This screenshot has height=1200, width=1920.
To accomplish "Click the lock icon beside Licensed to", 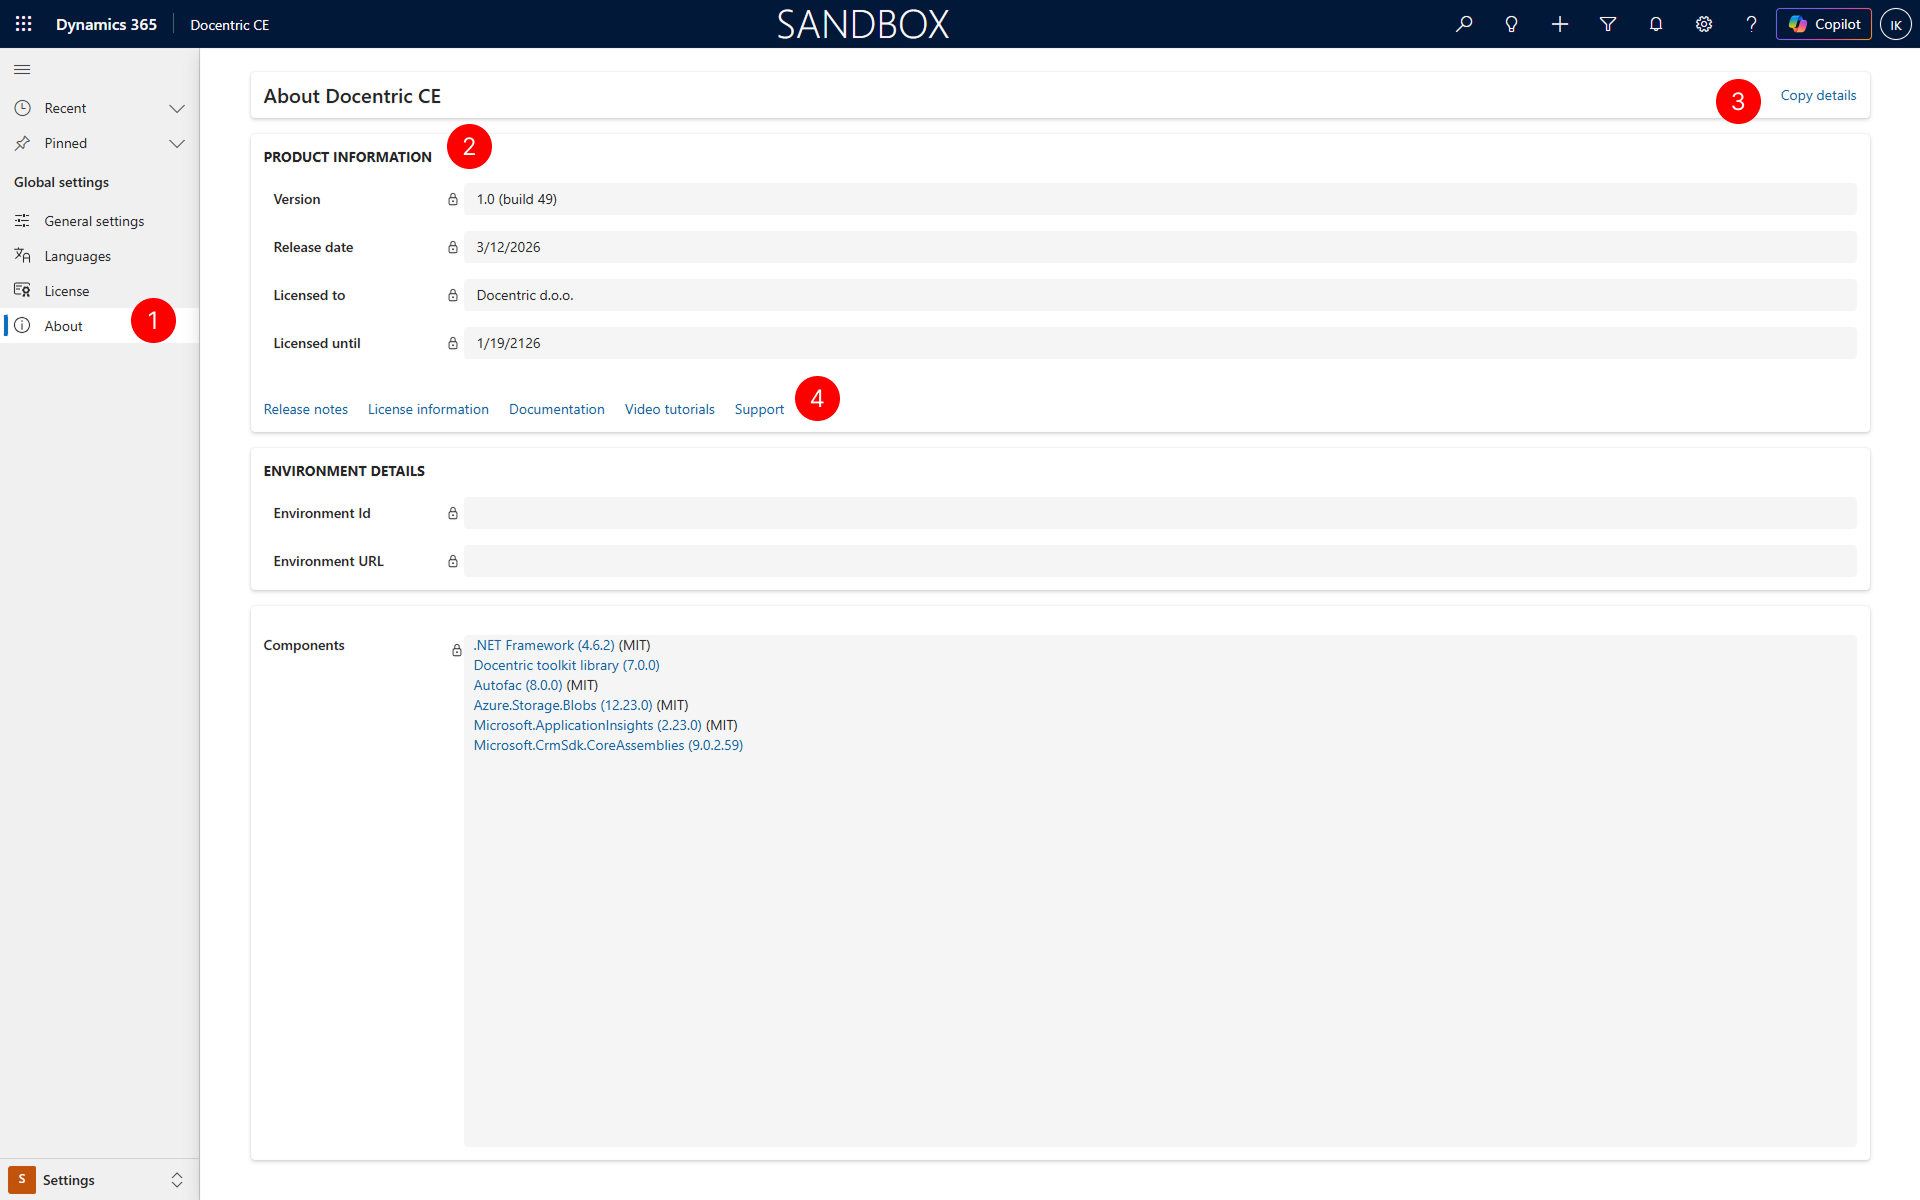I will point(453,295).
